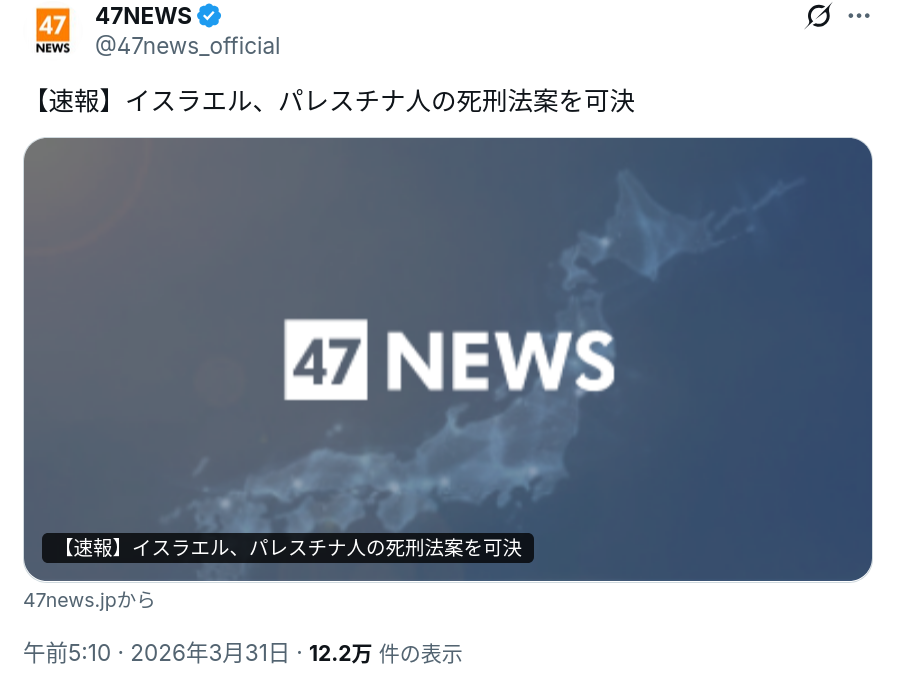Open the 47NEWS orange profile avatar
The image size is (897, 690).
point(53,31)
